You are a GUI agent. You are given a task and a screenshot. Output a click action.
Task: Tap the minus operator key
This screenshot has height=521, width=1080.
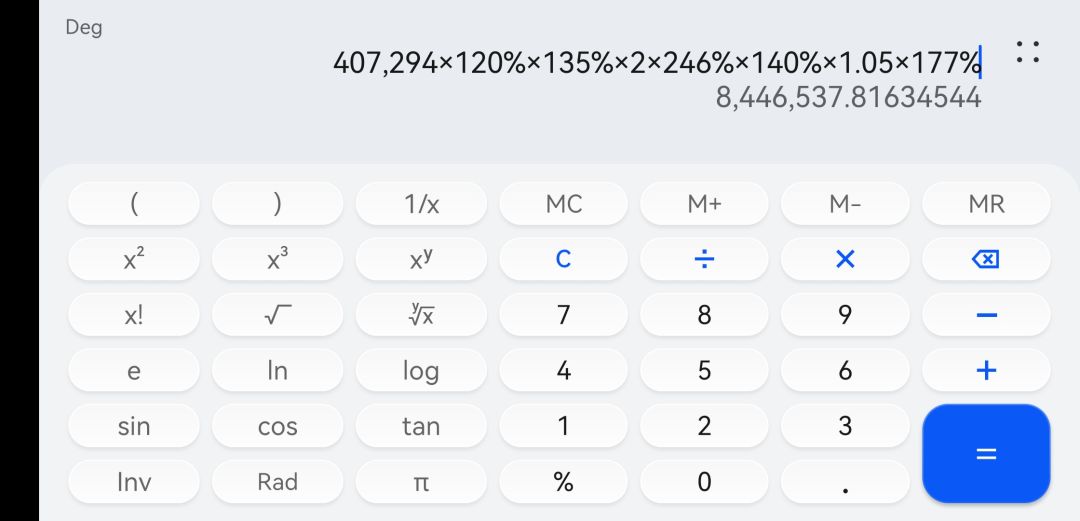click(986, 315)
